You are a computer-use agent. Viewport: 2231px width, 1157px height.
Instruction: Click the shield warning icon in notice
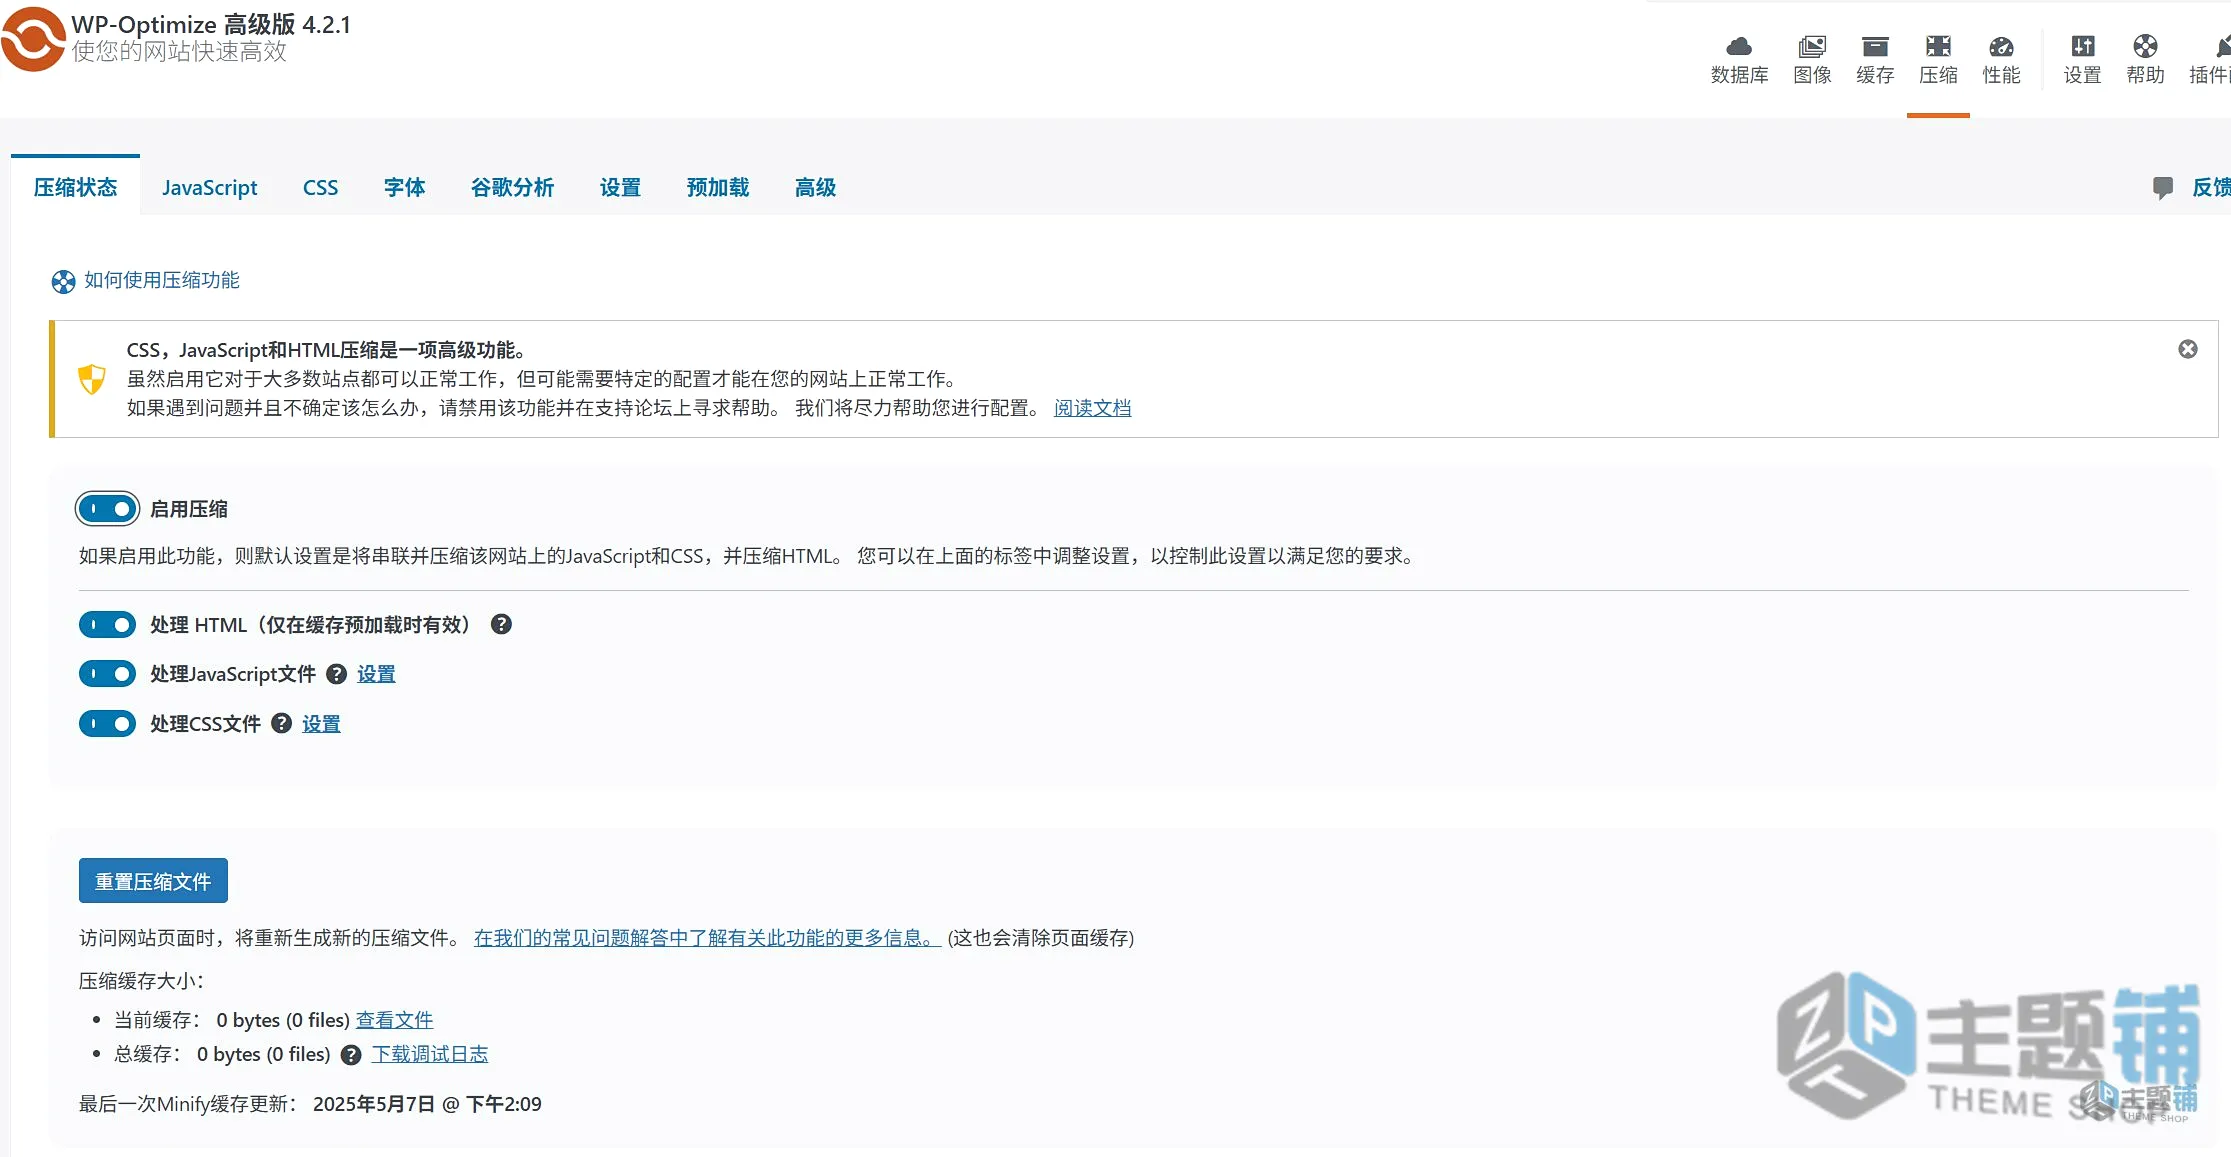pos(91,379)
